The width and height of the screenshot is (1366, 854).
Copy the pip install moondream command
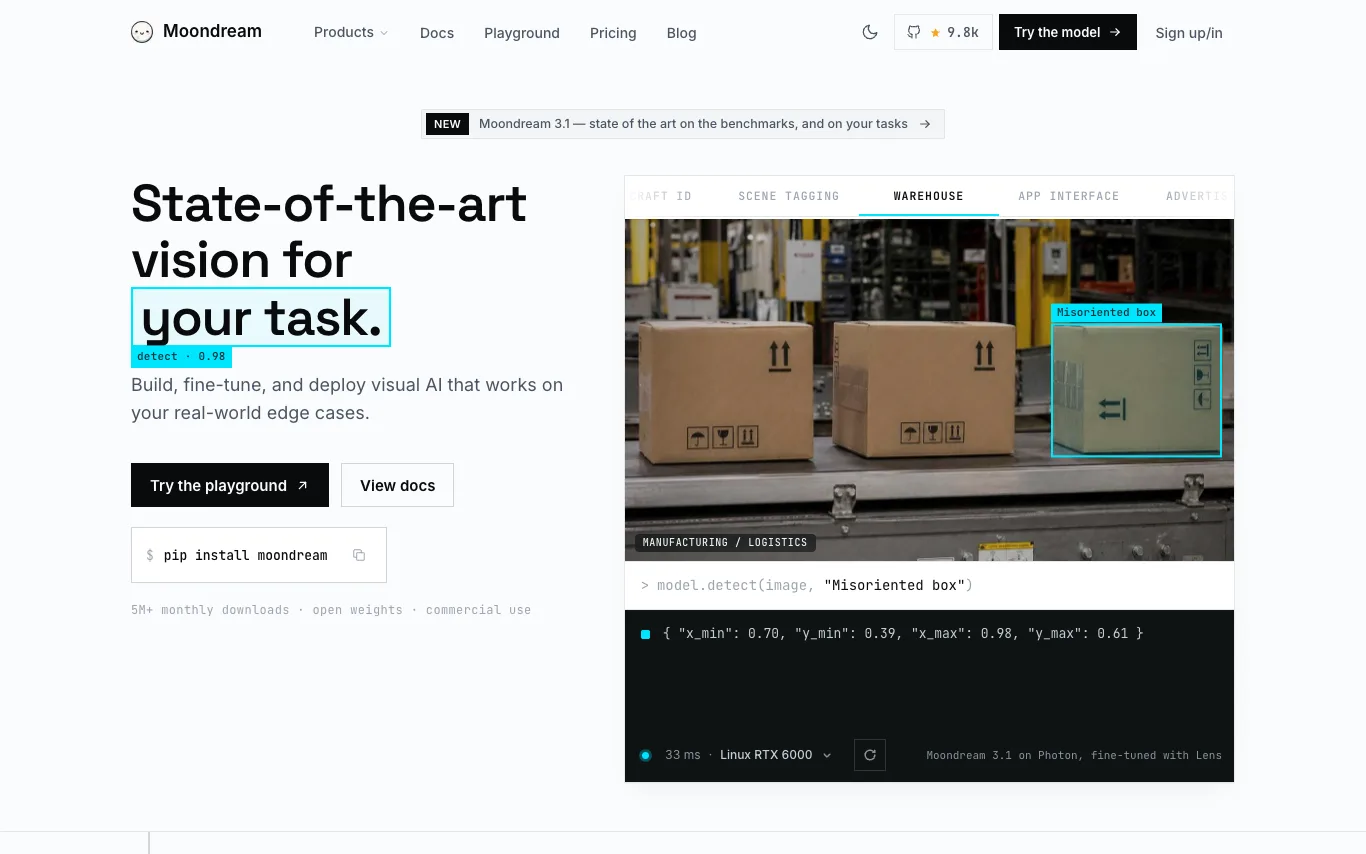click(x=359, y=555)
